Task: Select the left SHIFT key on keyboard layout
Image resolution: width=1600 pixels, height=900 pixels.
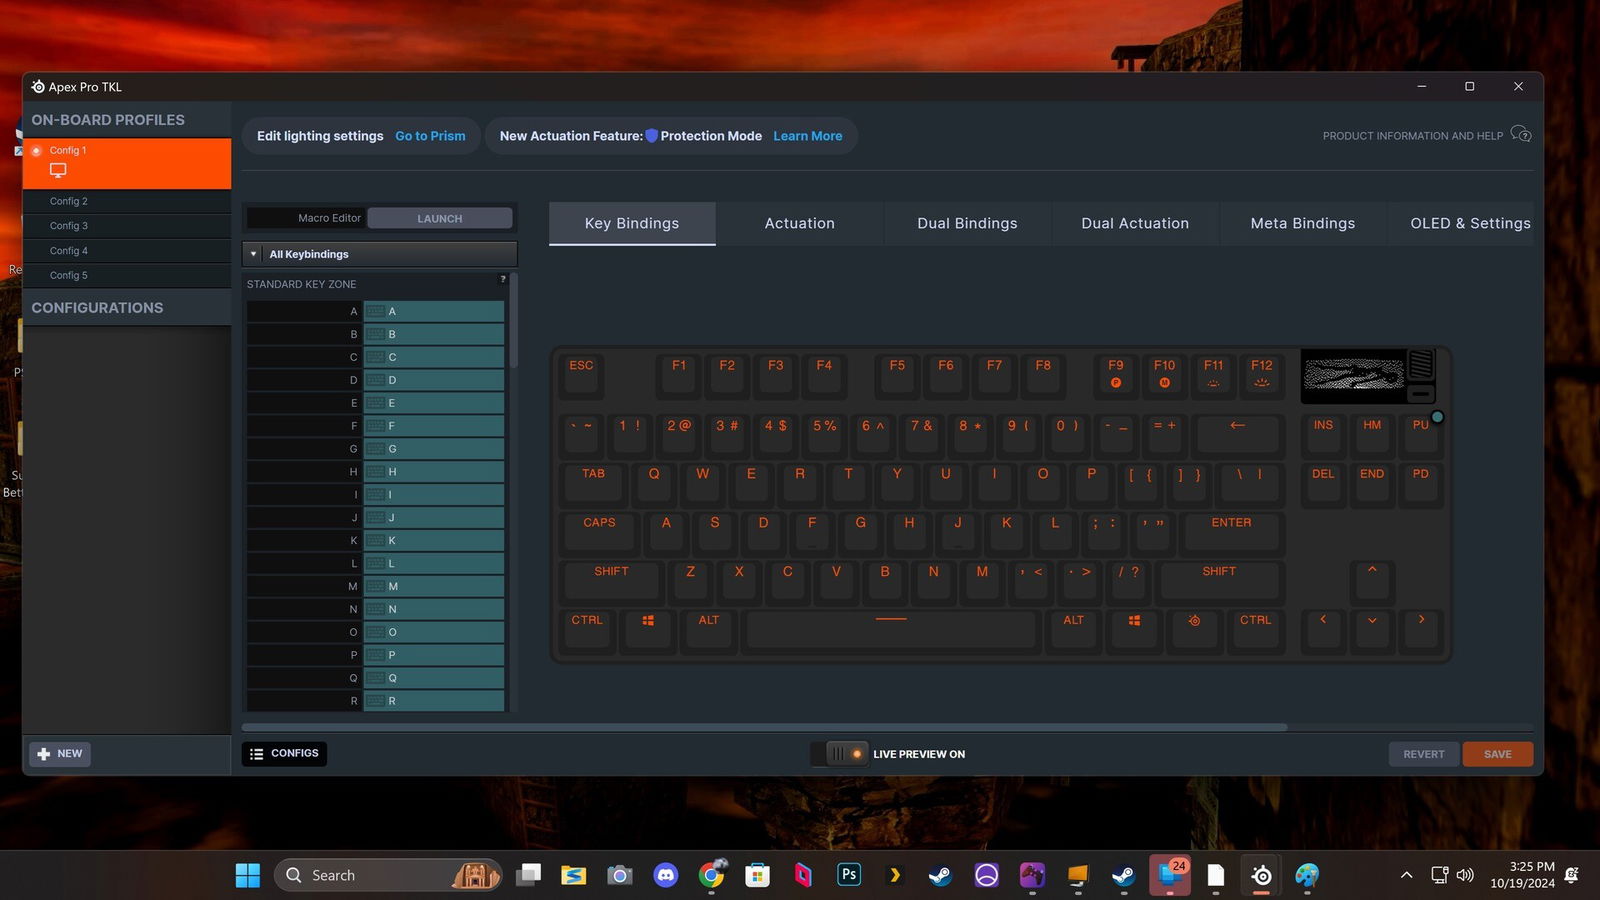Action: click(611, 580)
